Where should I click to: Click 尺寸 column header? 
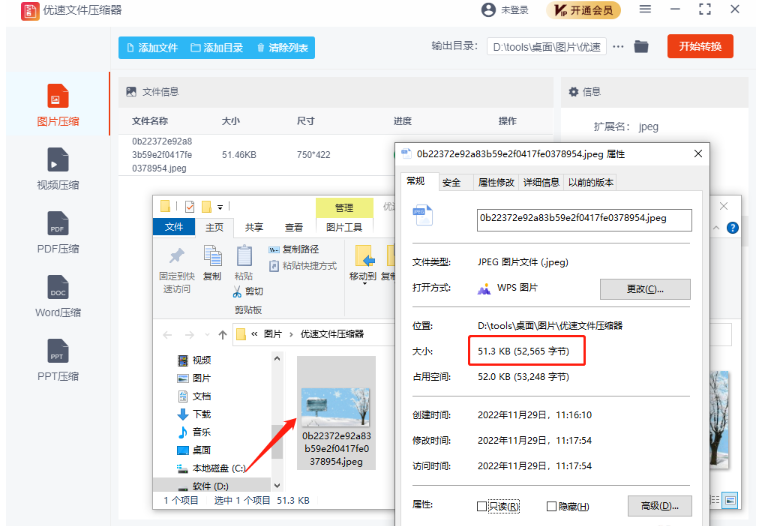click(306, 121)
